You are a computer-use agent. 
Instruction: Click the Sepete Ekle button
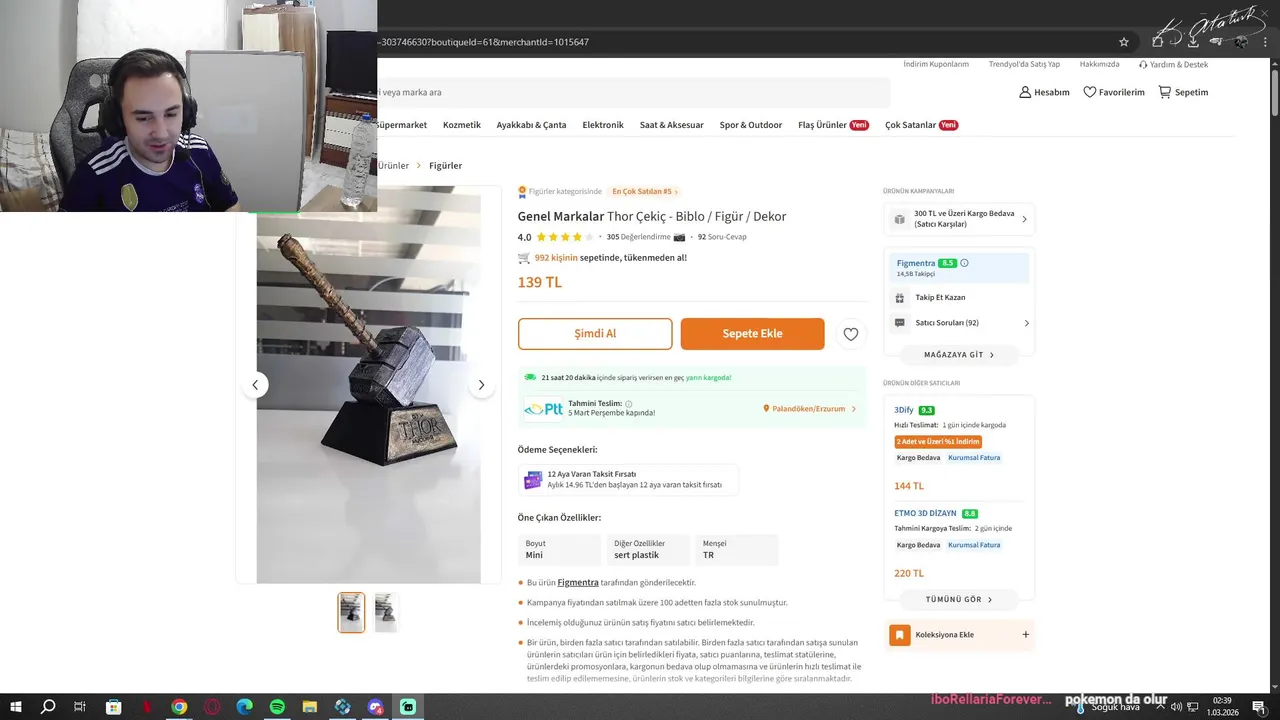coord(753,334)
